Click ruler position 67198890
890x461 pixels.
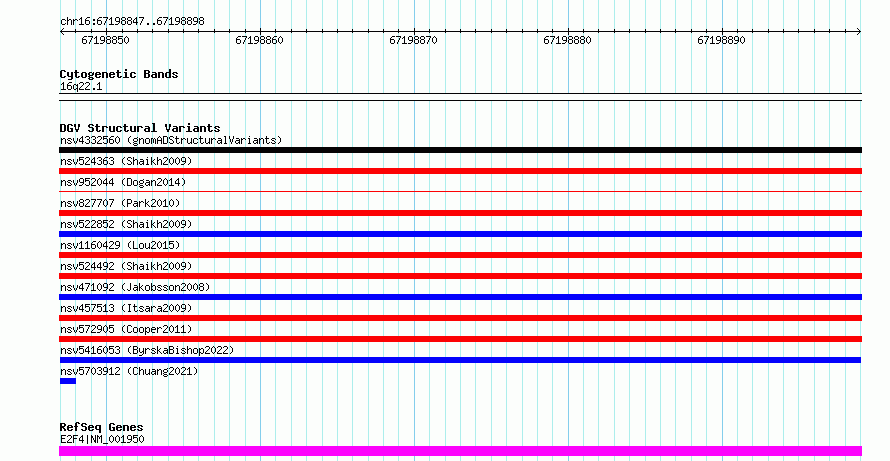pos(721,40)
